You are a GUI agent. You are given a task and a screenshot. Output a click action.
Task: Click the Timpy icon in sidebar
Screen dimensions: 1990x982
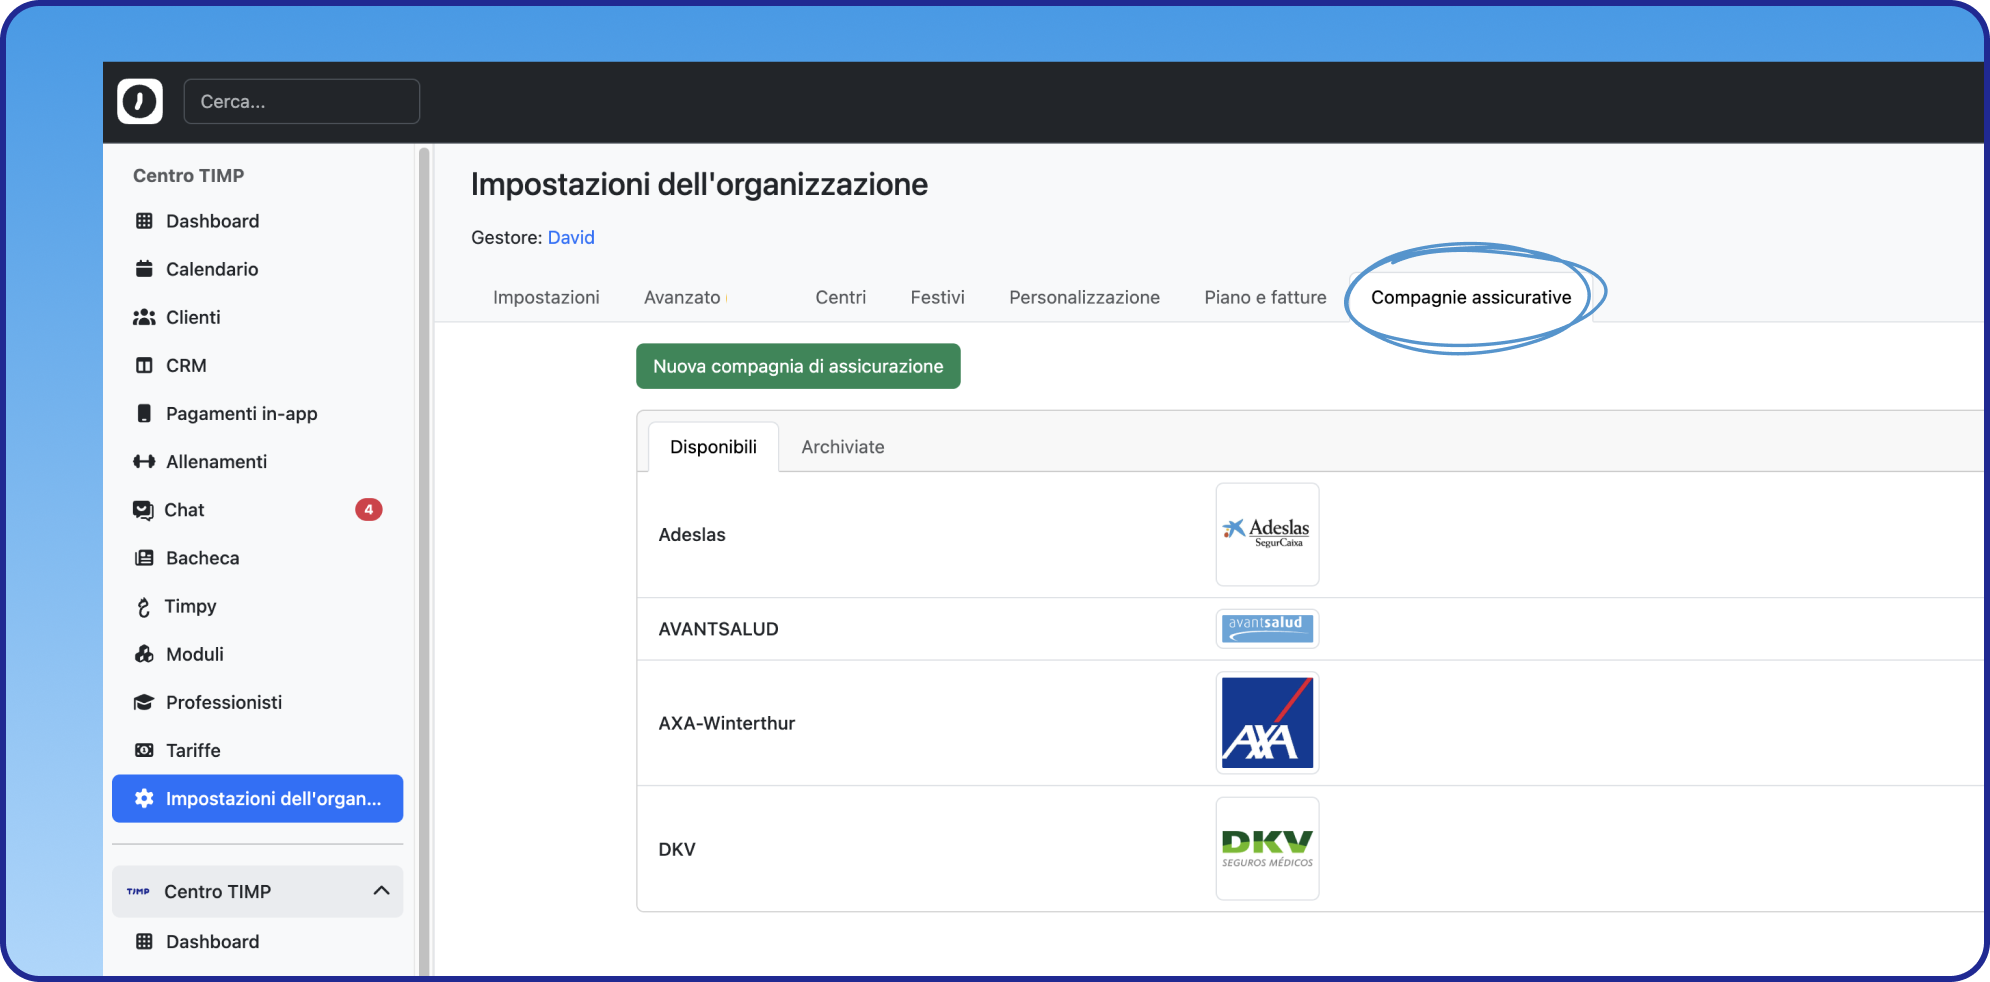144,607
